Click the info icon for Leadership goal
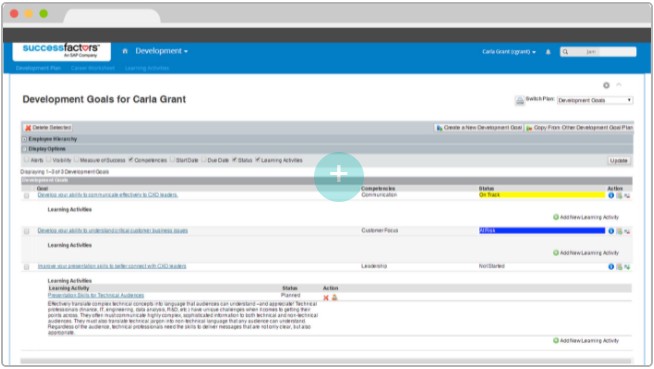The image size is (654, 369). tap(611, 266)
